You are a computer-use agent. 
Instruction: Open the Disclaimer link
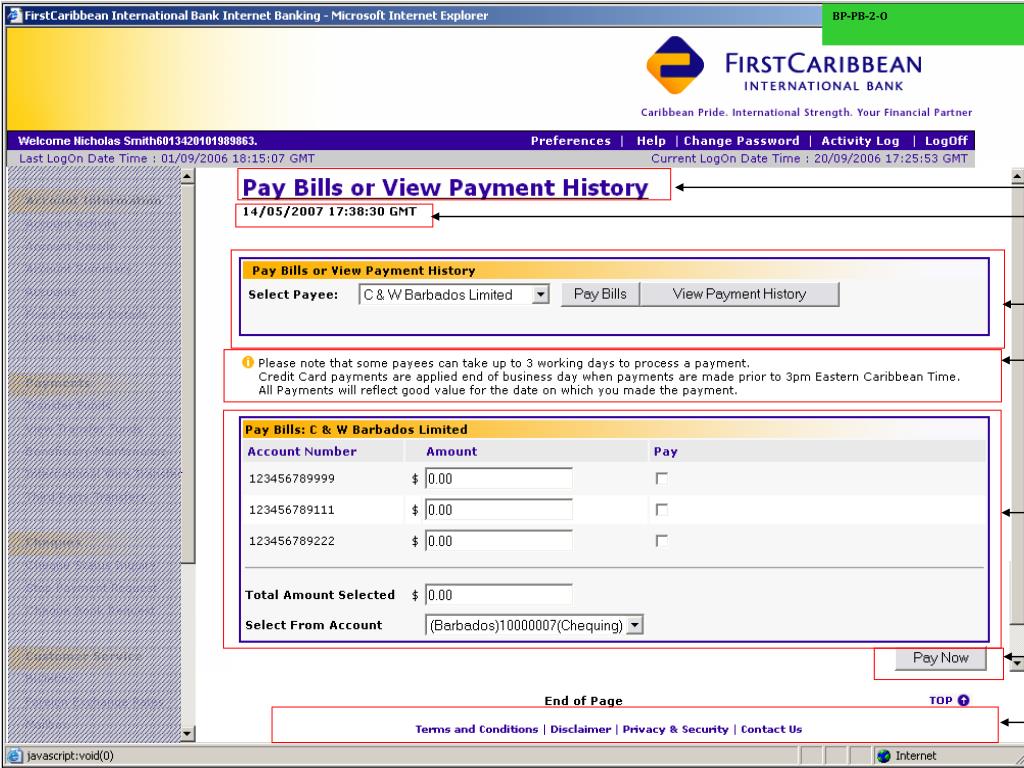coord(581,729)
